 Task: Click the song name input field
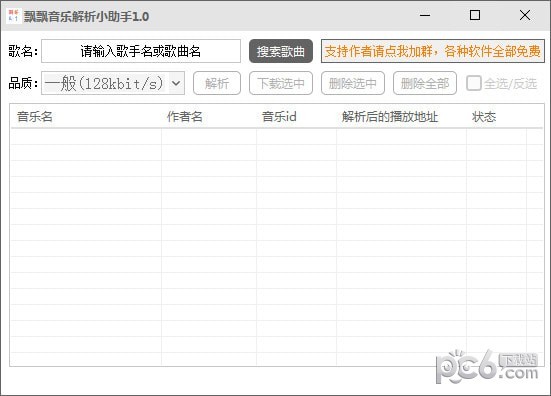(141, 51)
